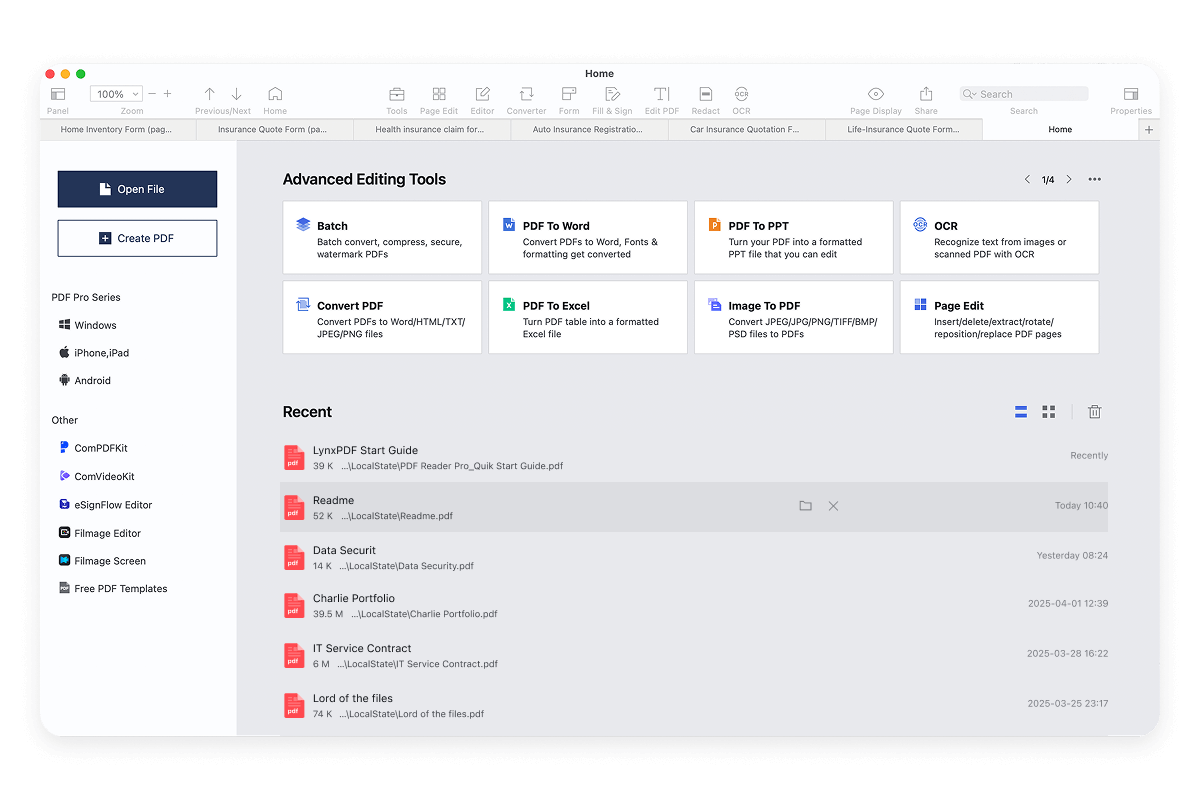This screenshot has width=1200, height=800.
Task: Open the three-dots more options menu
Action: [1095, 180]
